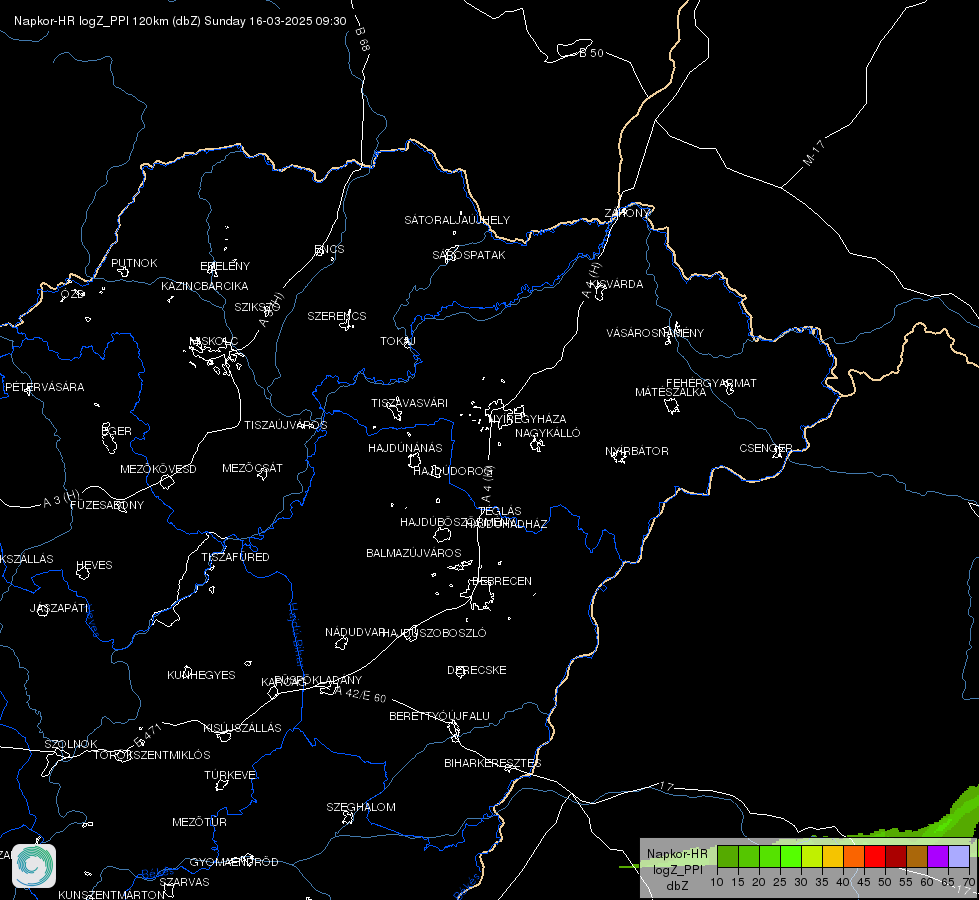The width and height of the screenshot is (979, 900).
Task: Click the NAGYKÁLLÓ town label
Action: coord(548,433)
